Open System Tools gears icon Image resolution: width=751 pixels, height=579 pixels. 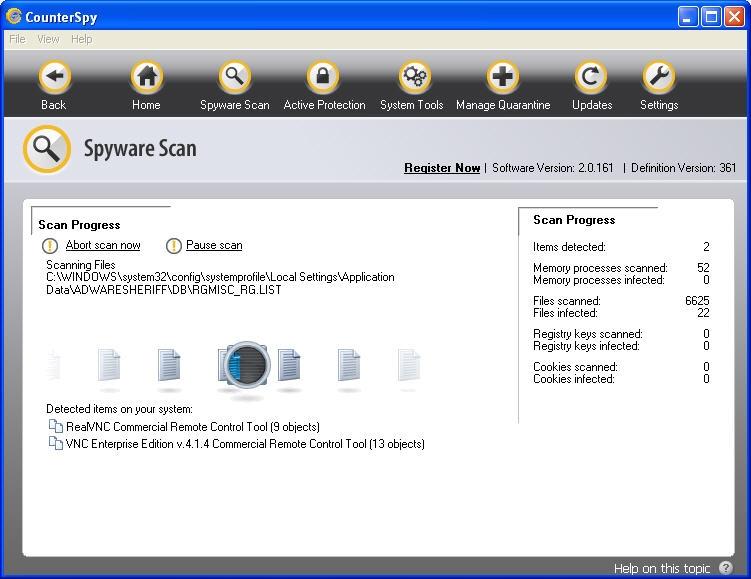click(412, 77)
